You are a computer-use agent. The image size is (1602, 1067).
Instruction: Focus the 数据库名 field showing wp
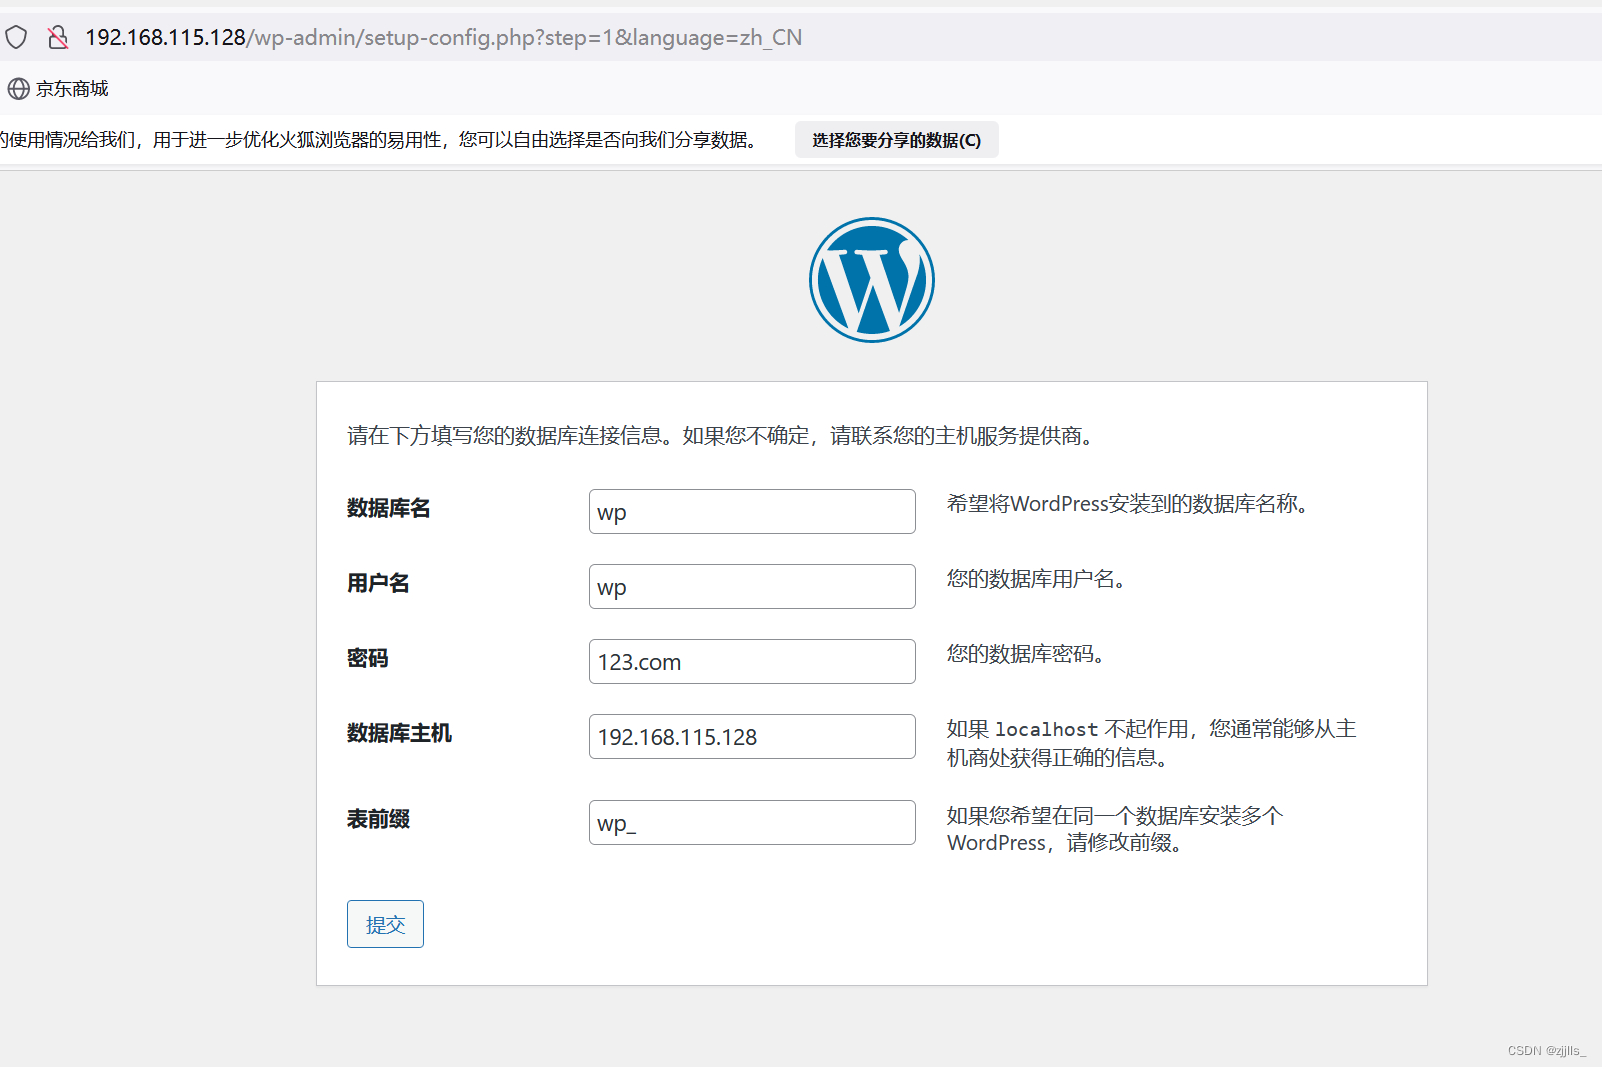point(751,511)
